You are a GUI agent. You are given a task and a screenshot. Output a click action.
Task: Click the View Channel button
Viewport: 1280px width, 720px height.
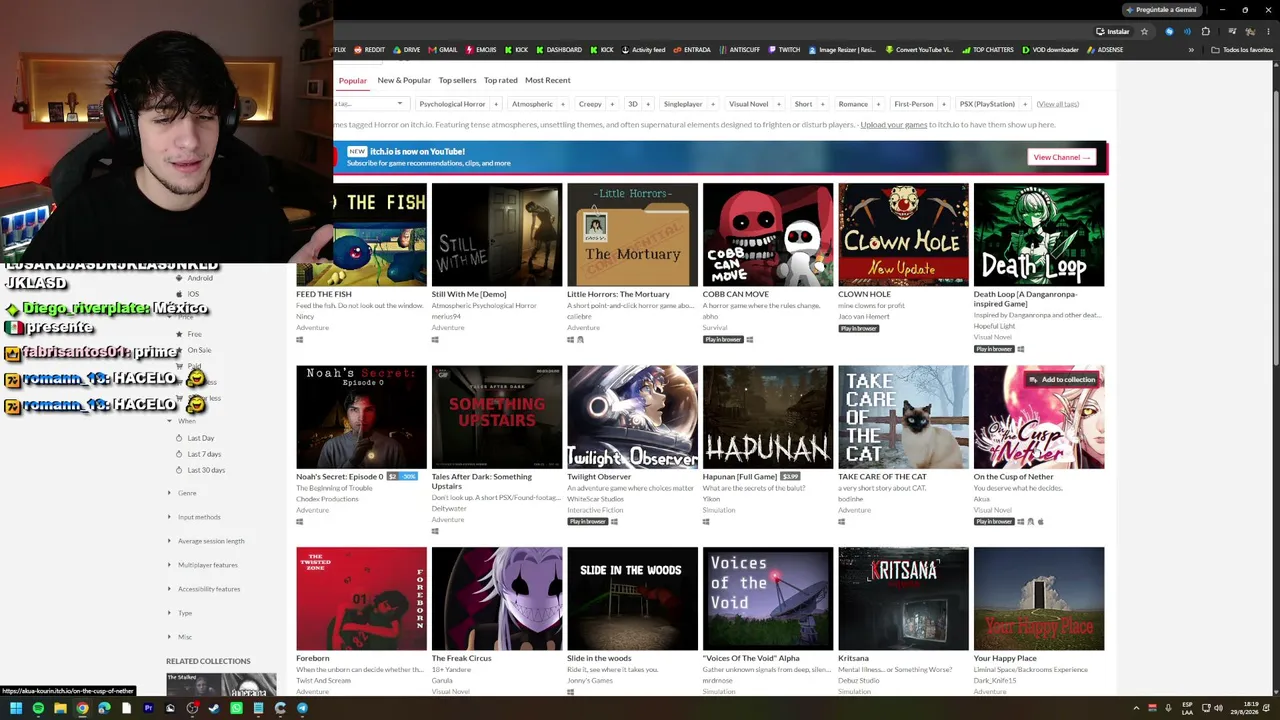[1062, 157]
